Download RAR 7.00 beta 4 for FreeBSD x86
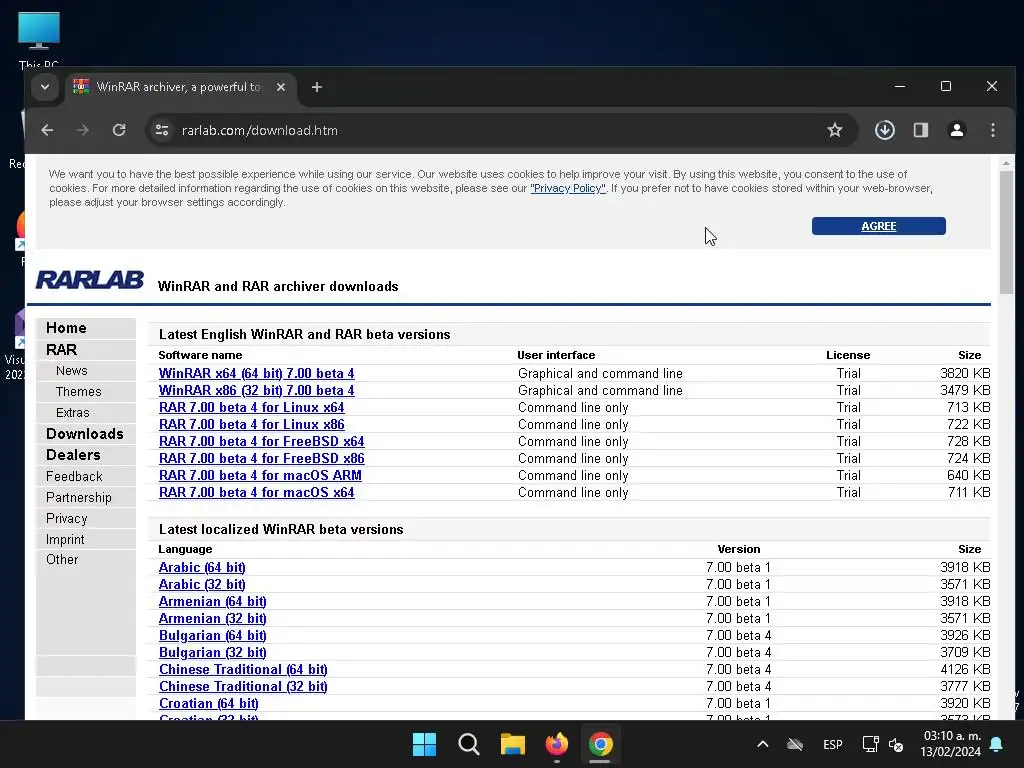Screen dimensions: 1024x768 pos(261,458)
